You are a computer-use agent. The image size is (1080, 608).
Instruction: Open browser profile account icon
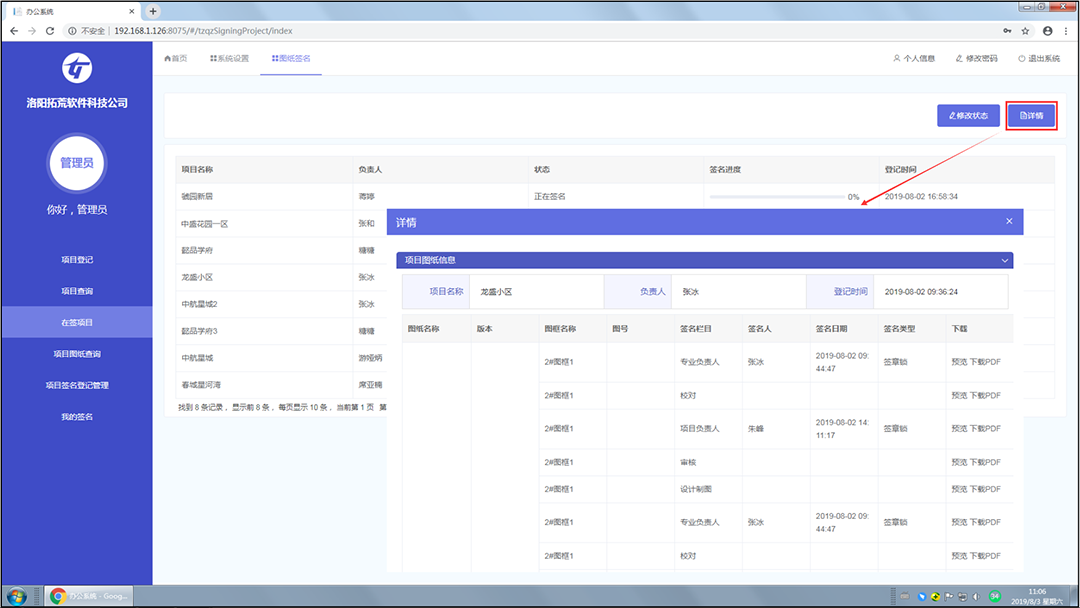pyautogui.click(x=1048, y=31)
